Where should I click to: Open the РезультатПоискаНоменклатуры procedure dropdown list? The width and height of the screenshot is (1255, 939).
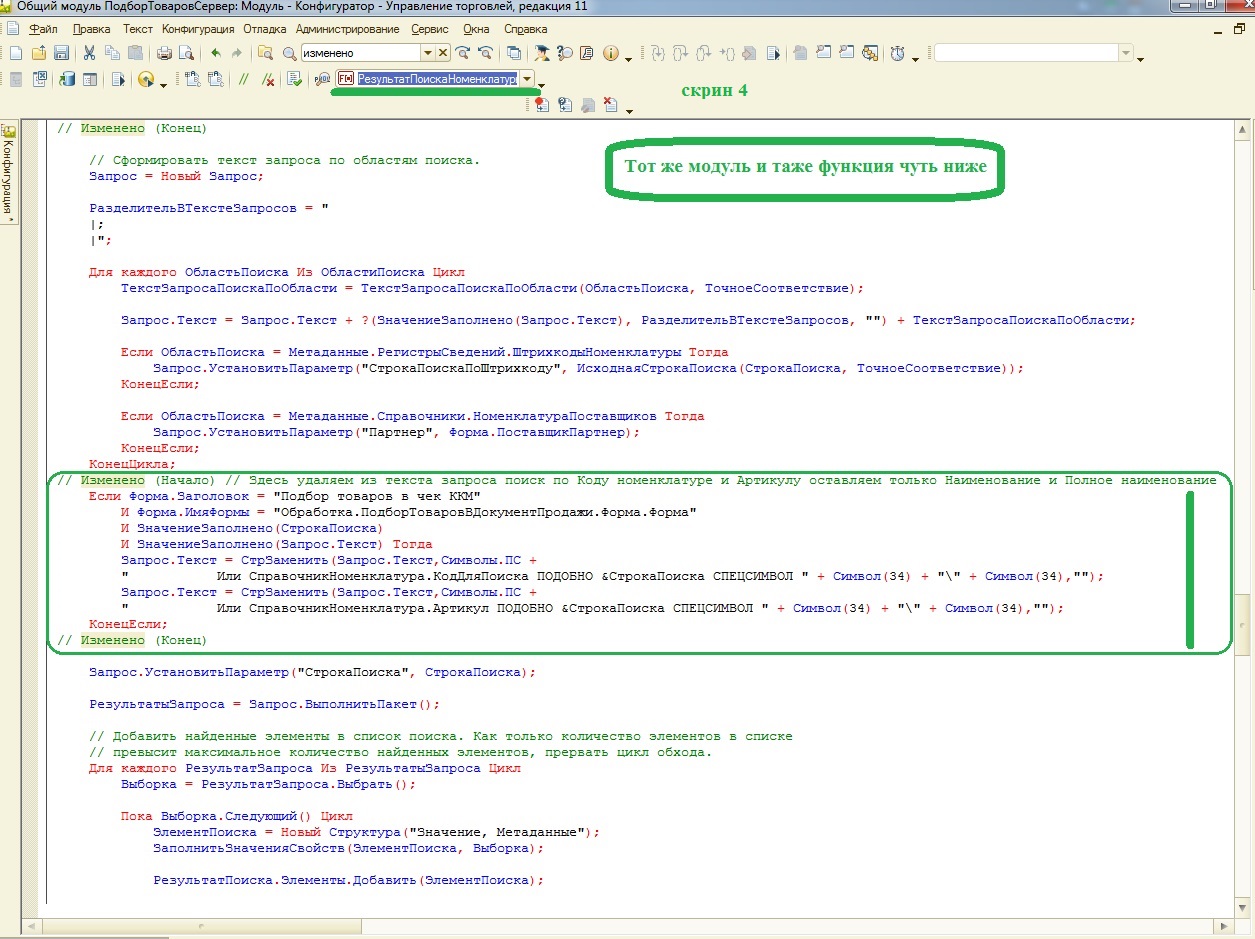[527, 79]
